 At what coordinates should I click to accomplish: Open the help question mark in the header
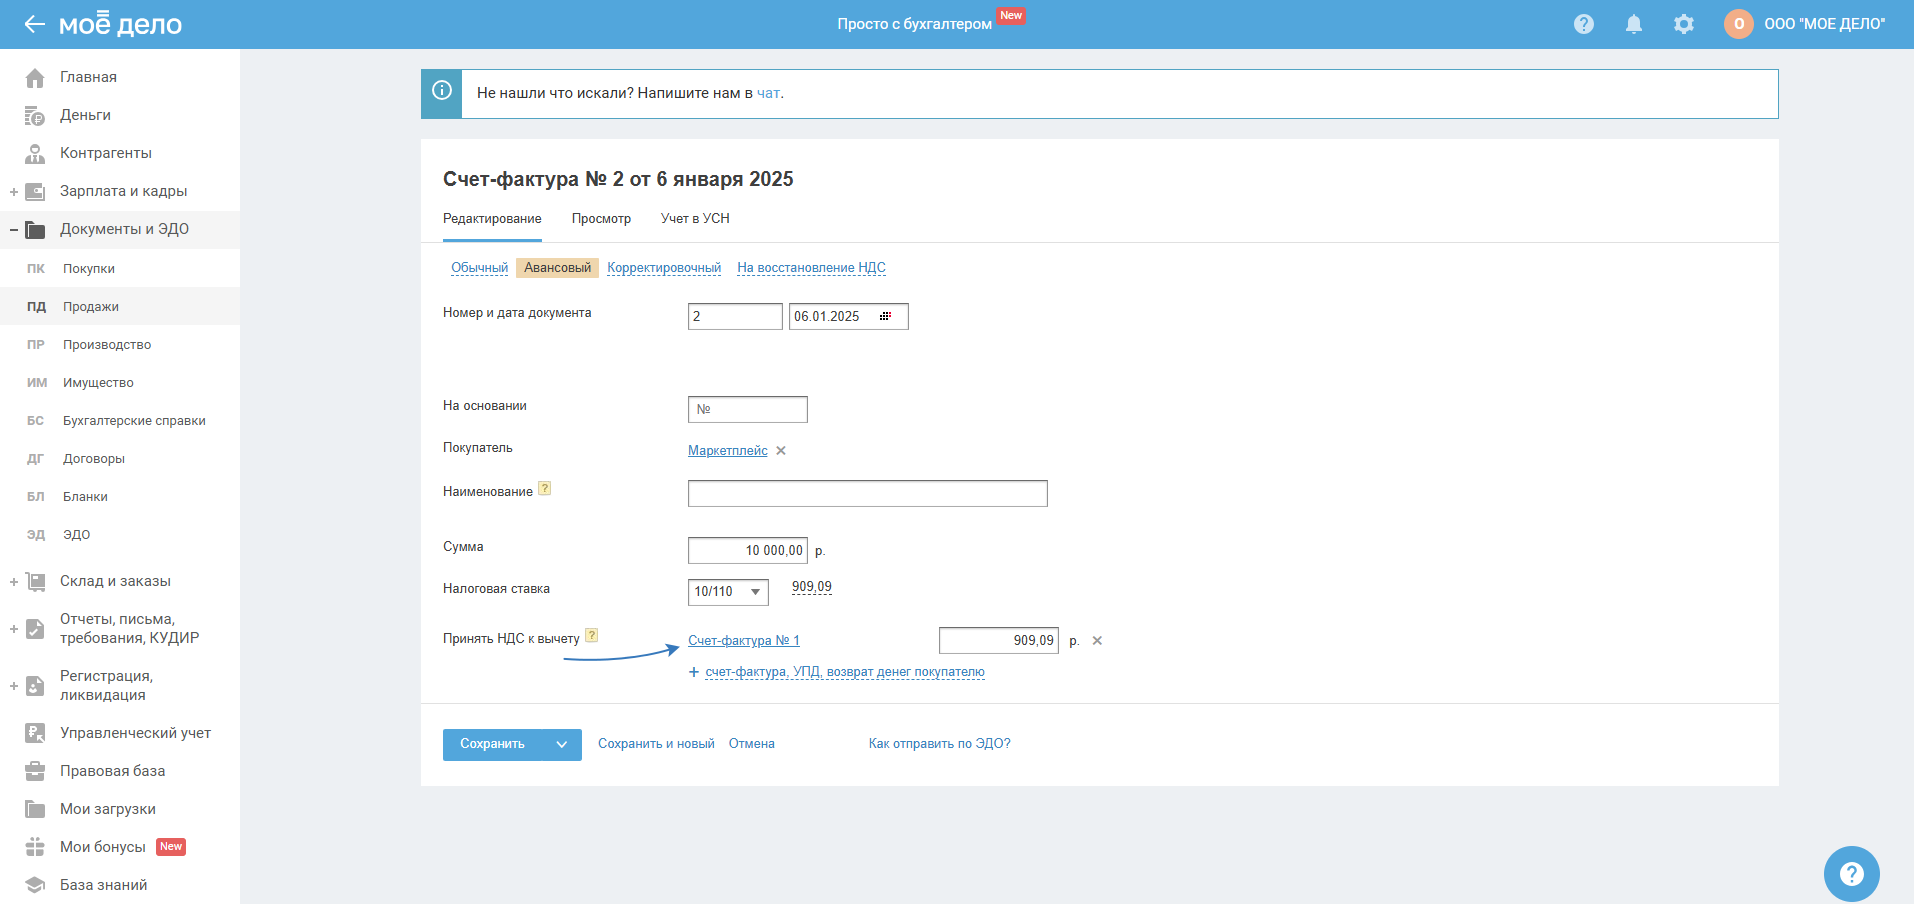1584,24
